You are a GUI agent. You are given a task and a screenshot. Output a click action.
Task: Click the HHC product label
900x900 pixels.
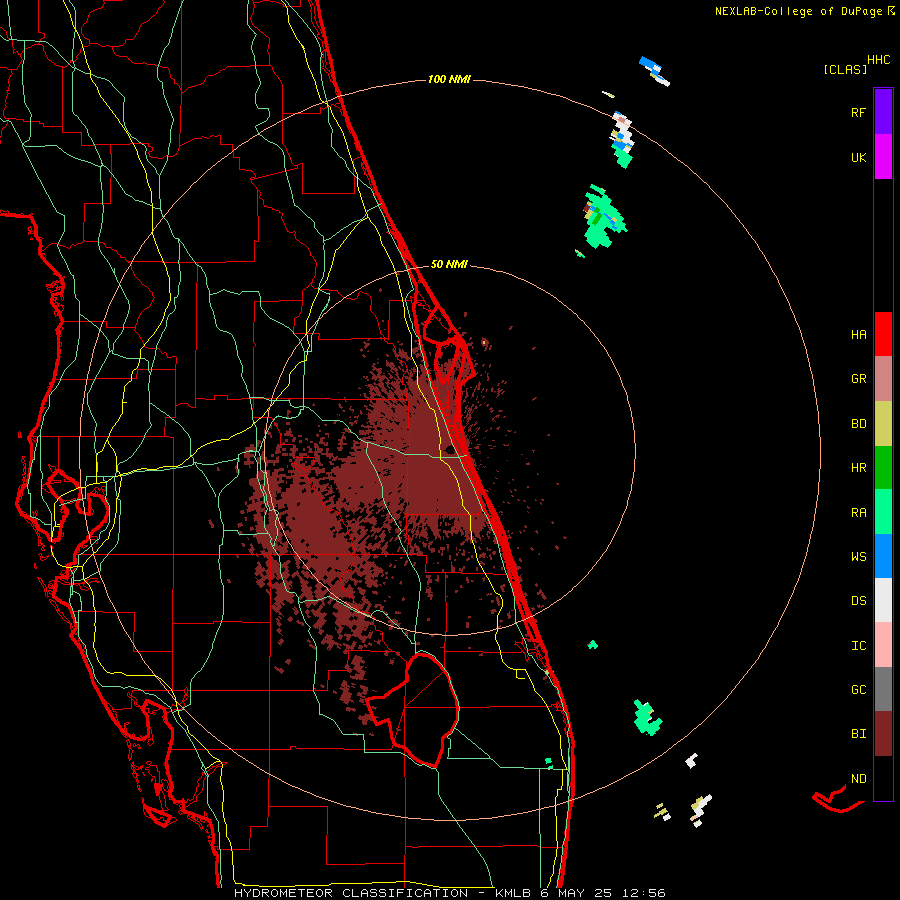(x=879, y=60)
